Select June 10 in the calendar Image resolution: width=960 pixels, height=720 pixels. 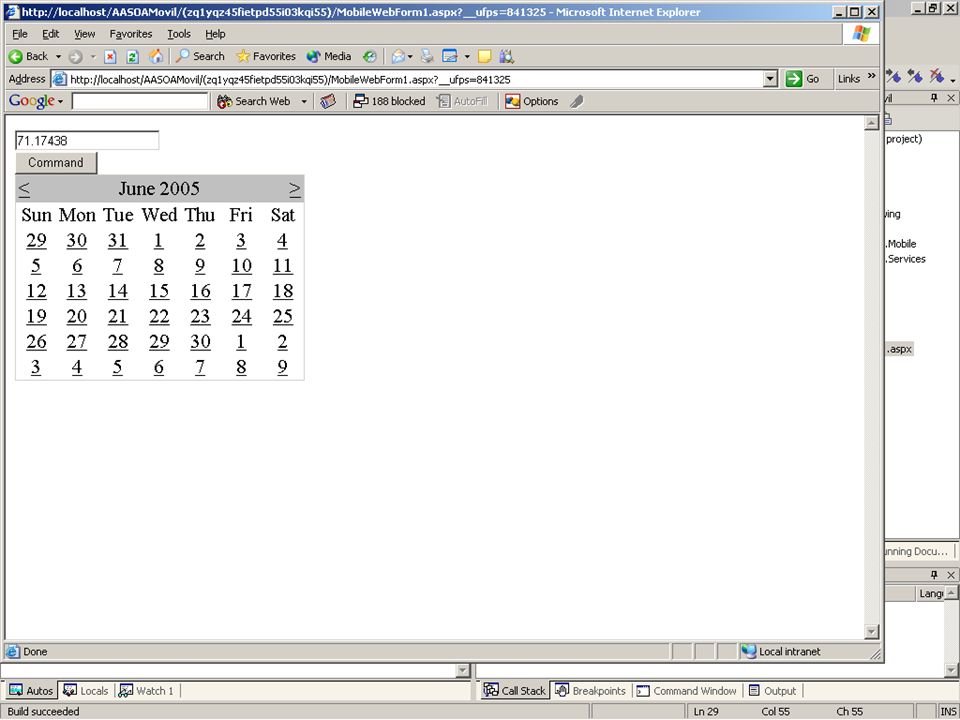(241, 266)
